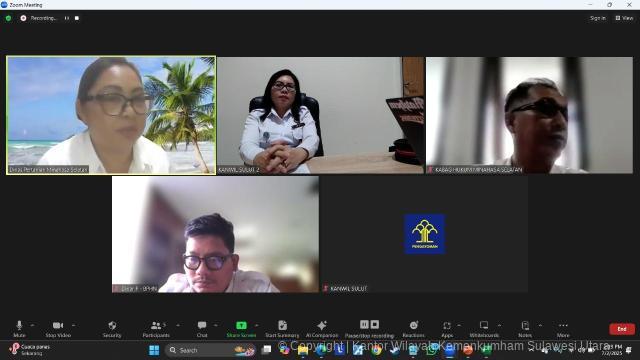
Task: Open AI Companion
Action: tap(322, 329)
